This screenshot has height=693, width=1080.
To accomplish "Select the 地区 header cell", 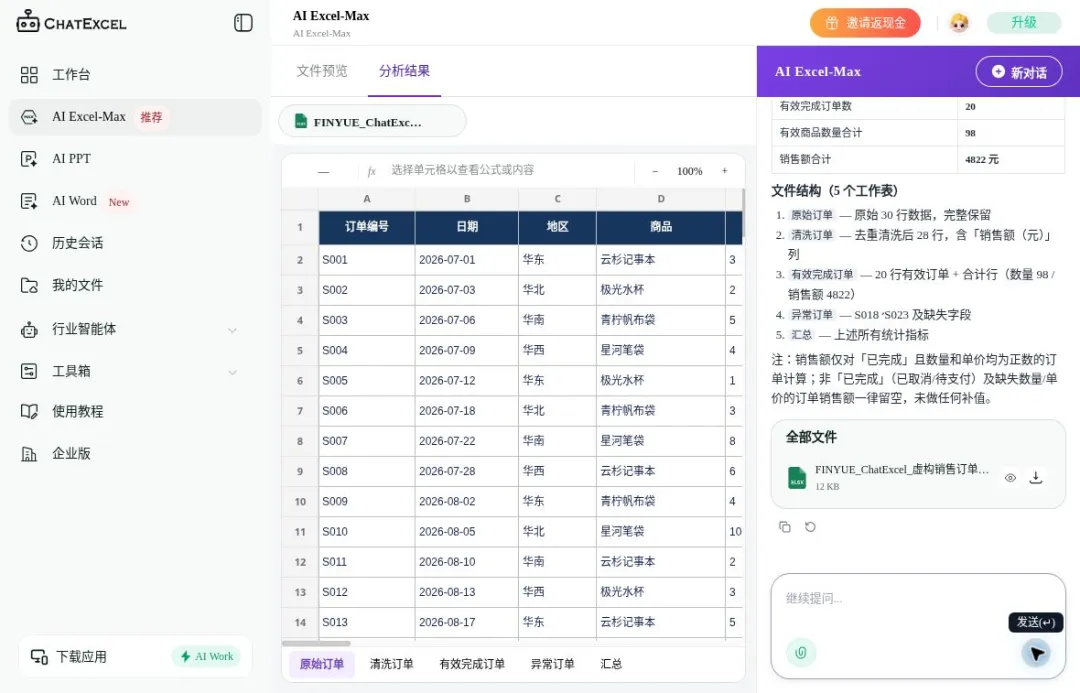I will [557, 227].
